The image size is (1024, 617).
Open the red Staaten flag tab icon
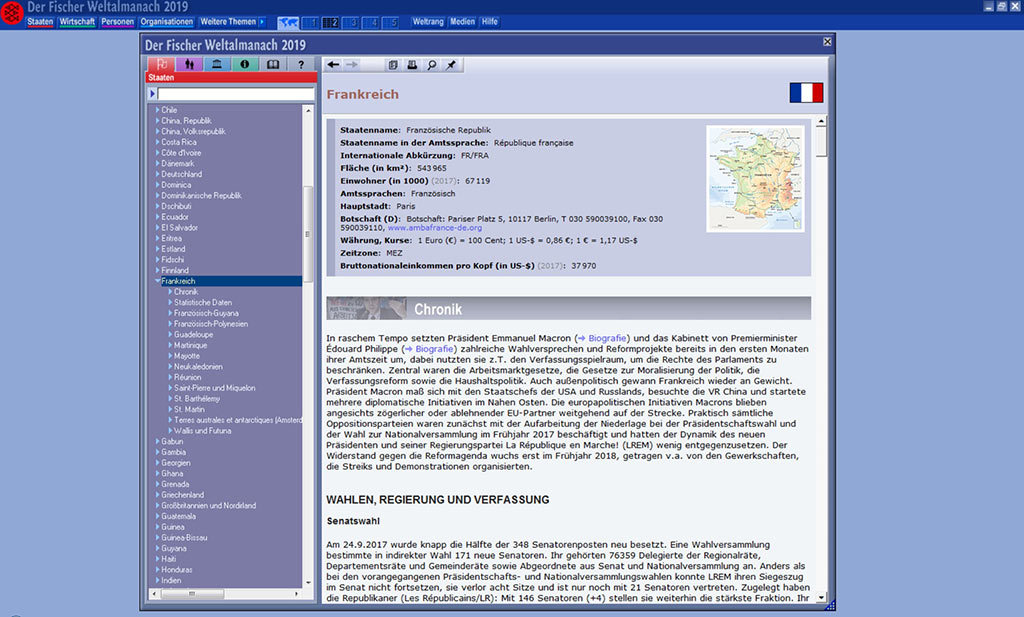point(161,64)
